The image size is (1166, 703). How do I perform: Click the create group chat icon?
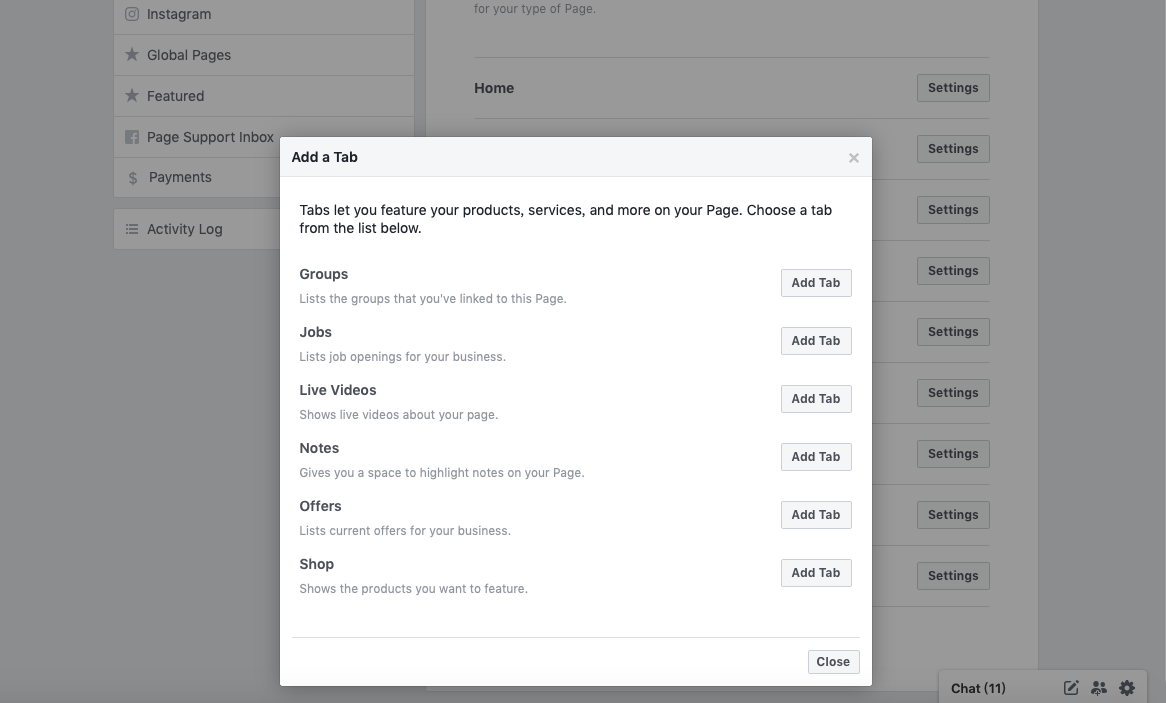click(1099, 688)
